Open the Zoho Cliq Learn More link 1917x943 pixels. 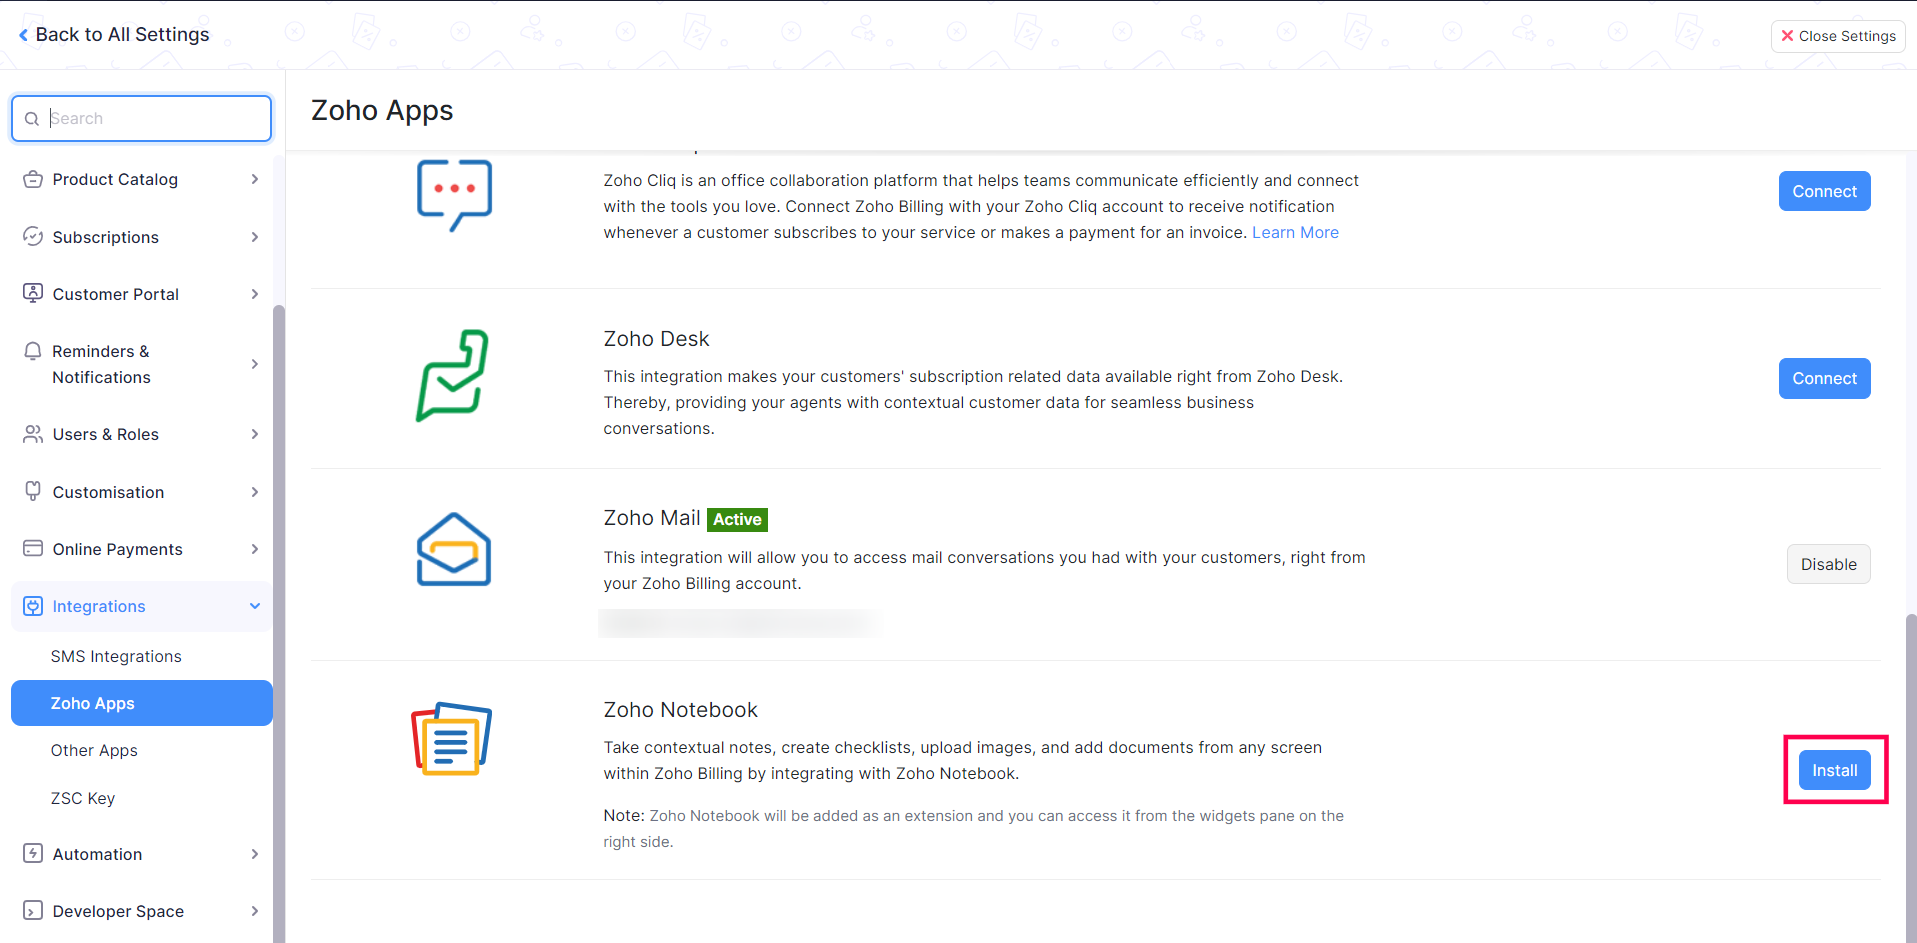click(x=1295, y=232)
